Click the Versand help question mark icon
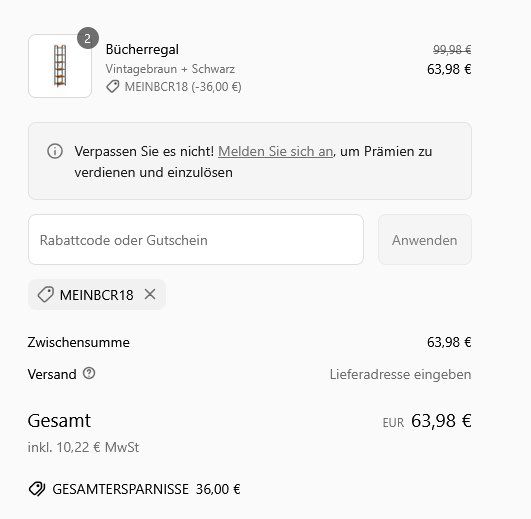 (89, 373)
